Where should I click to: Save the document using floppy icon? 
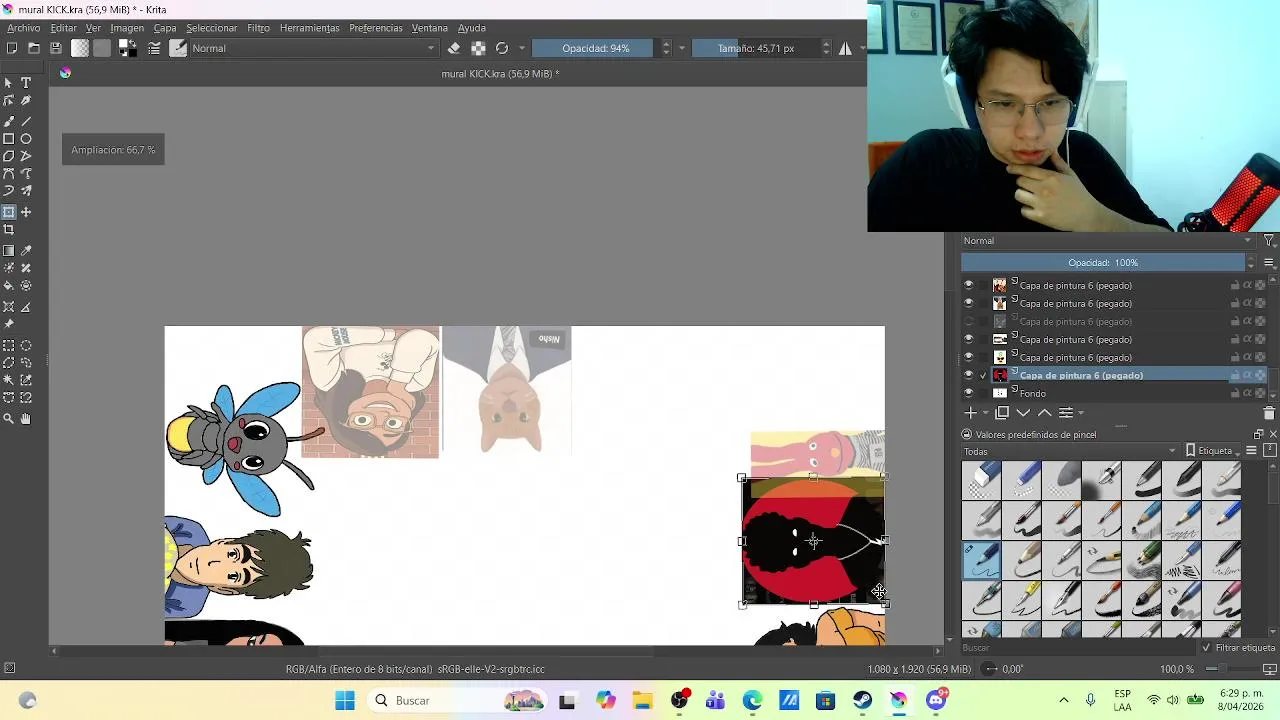tap(56, 48)
